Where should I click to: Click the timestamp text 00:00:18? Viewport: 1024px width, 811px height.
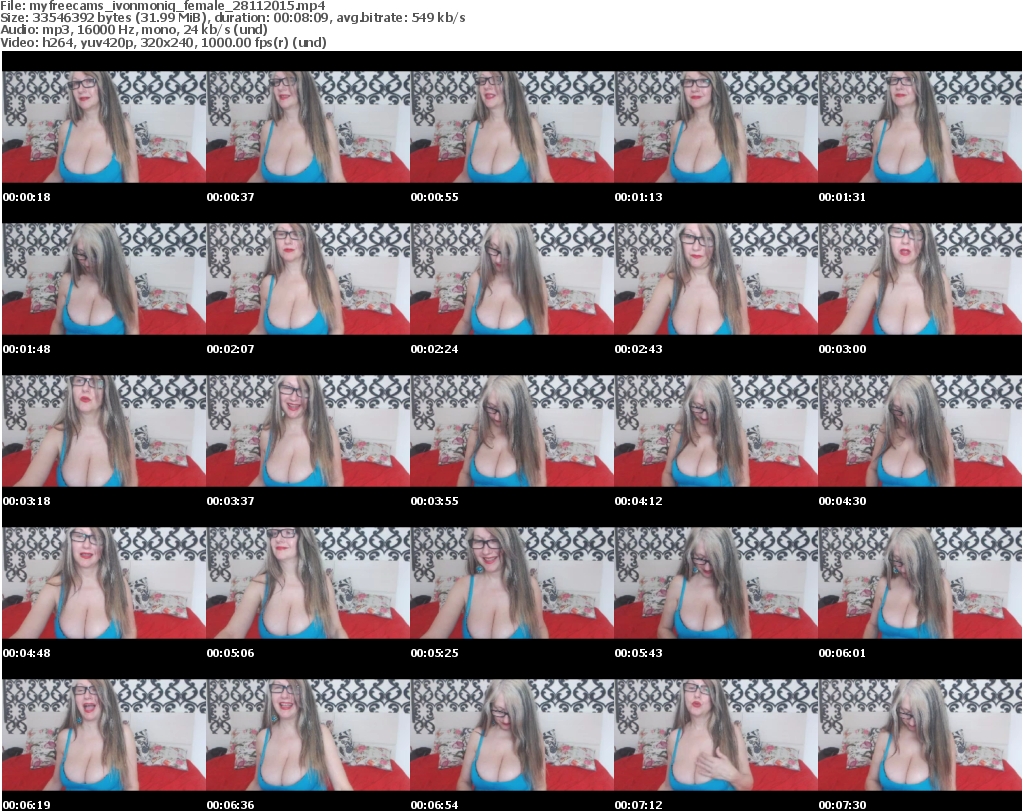click(27, 197)
